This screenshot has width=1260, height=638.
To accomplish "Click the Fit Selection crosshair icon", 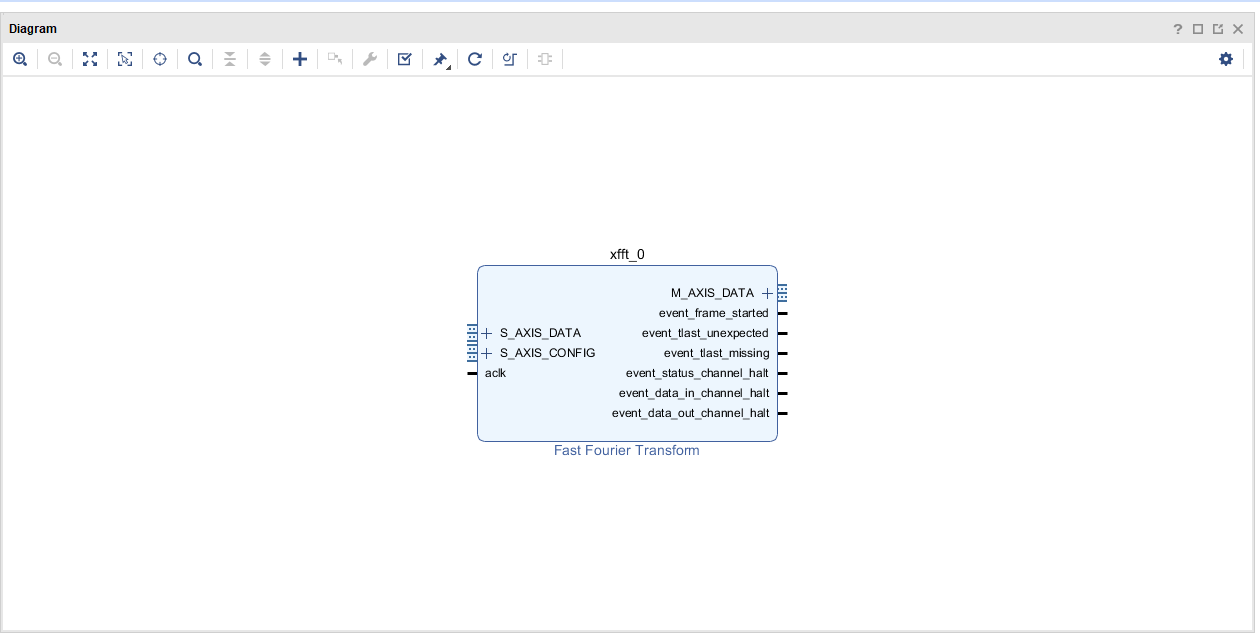I will click(160, 59).
